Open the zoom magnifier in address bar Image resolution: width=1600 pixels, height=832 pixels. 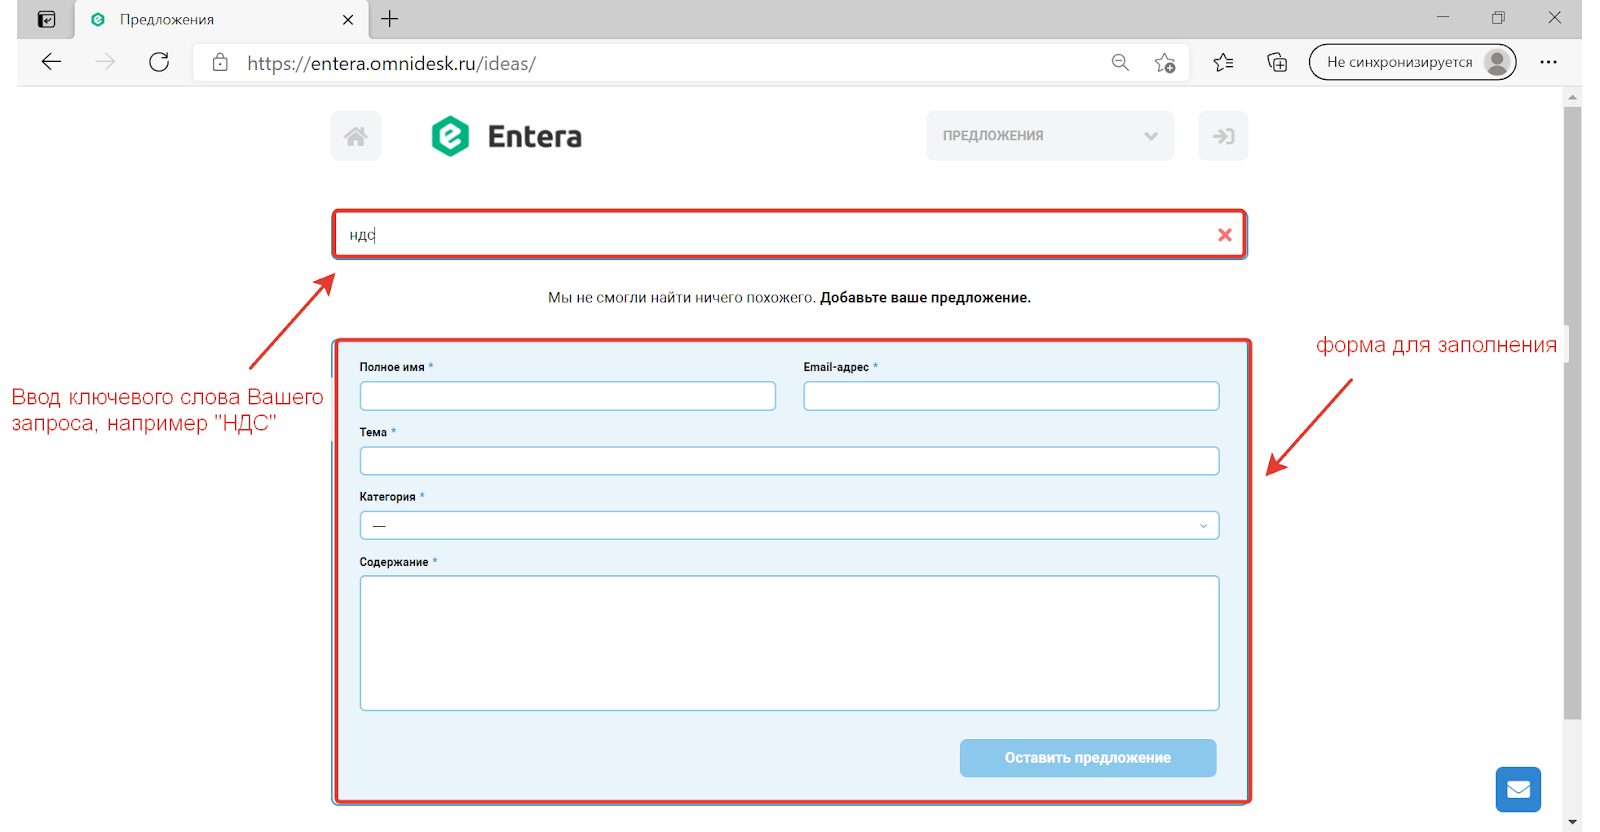coord(1120,62)
